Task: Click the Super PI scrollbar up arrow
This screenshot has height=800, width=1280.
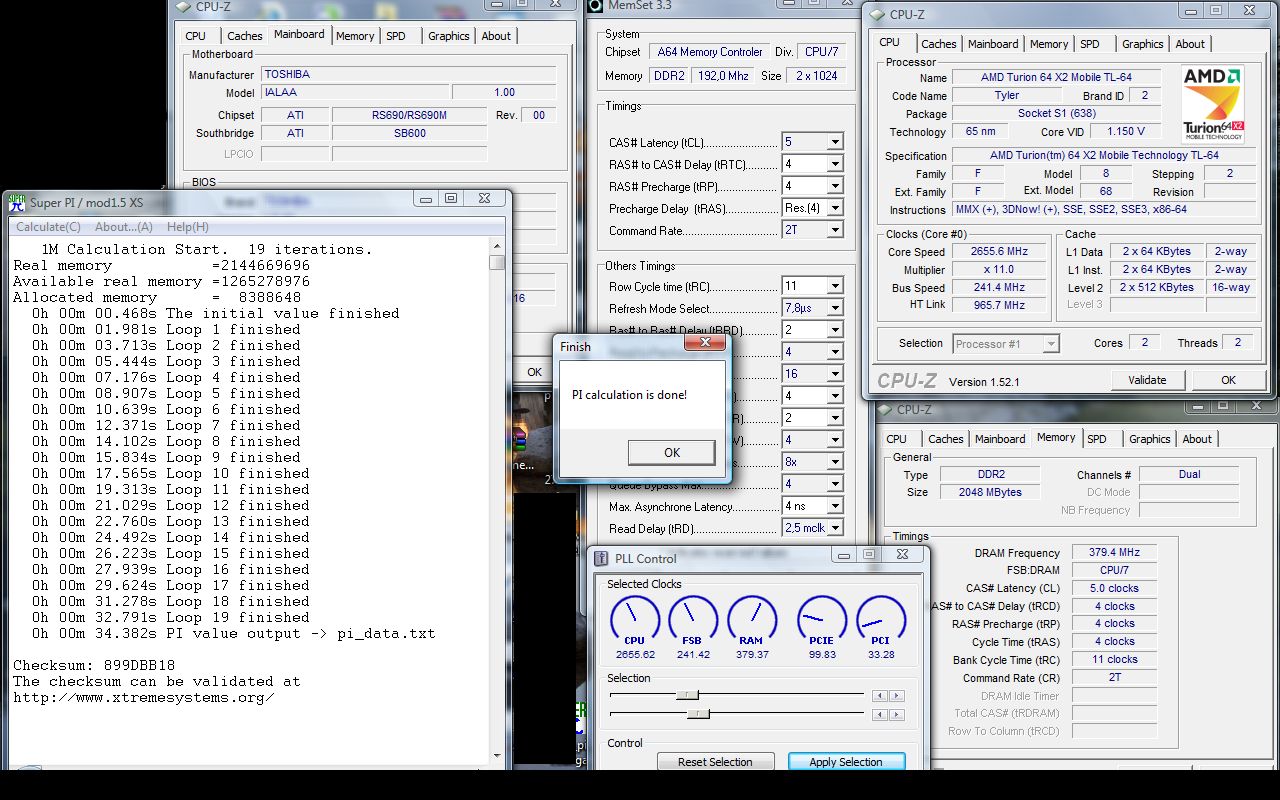Action: click(497, 247)
